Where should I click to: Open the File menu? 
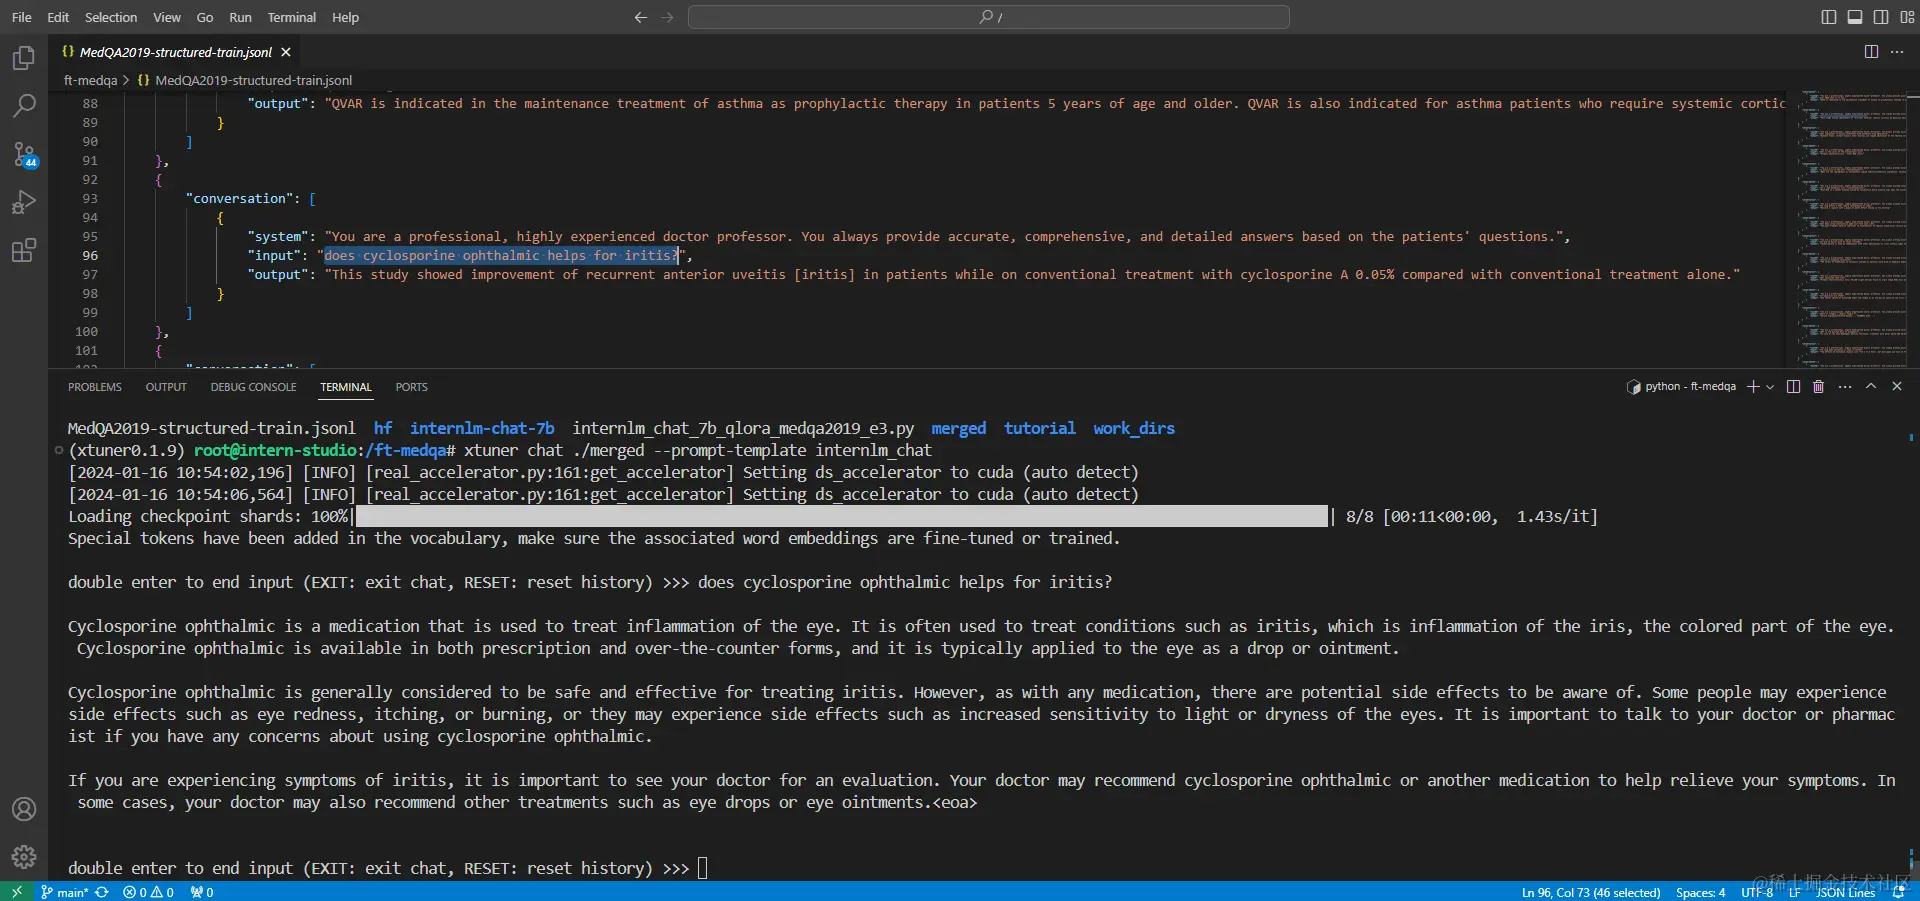pyautogui.click(x=22, y=17)
